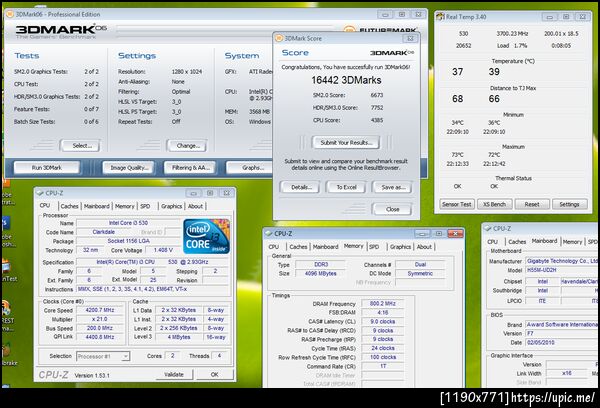This screenshot has height=408, width=600.
Task: Submit Your Results in 3DMark Score
Action: click(346, 142)
